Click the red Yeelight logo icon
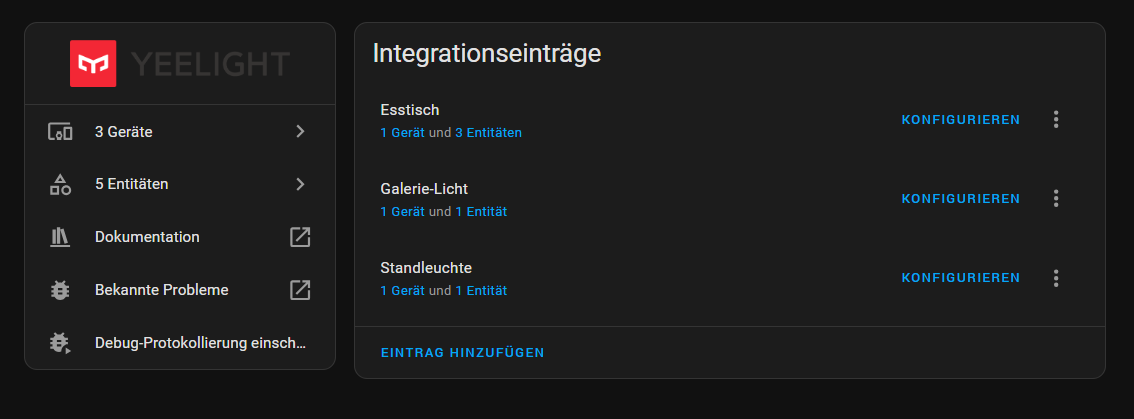This screenshot has width=1134, height=419. 93,64
